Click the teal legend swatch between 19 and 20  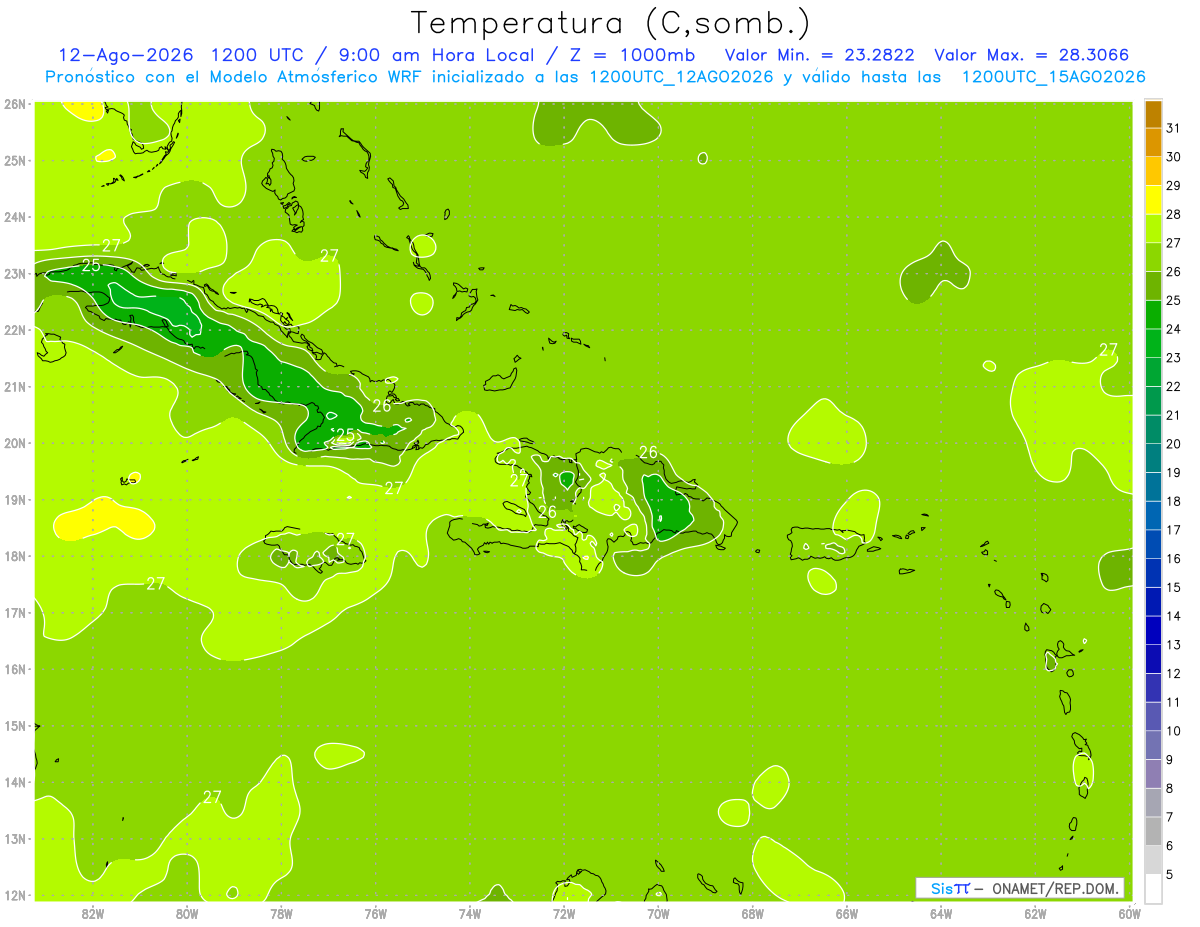pyautogui.click(x=1153, y=458)
